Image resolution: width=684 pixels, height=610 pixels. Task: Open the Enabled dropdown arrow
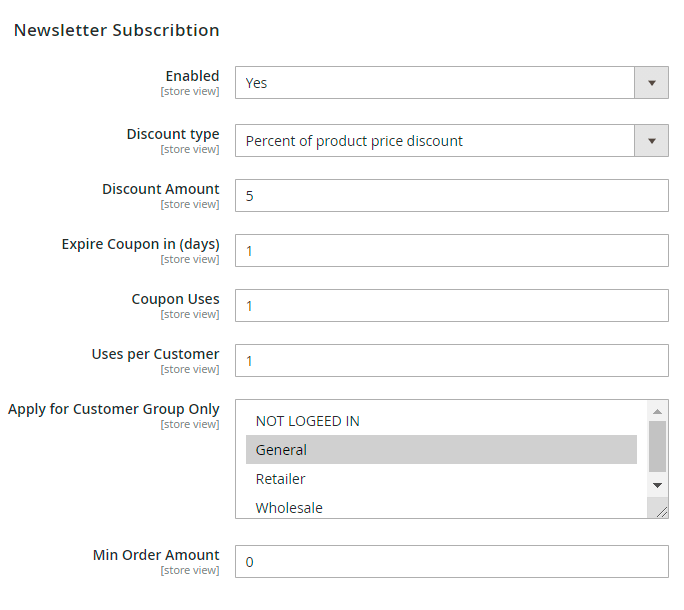click(651, 83)
